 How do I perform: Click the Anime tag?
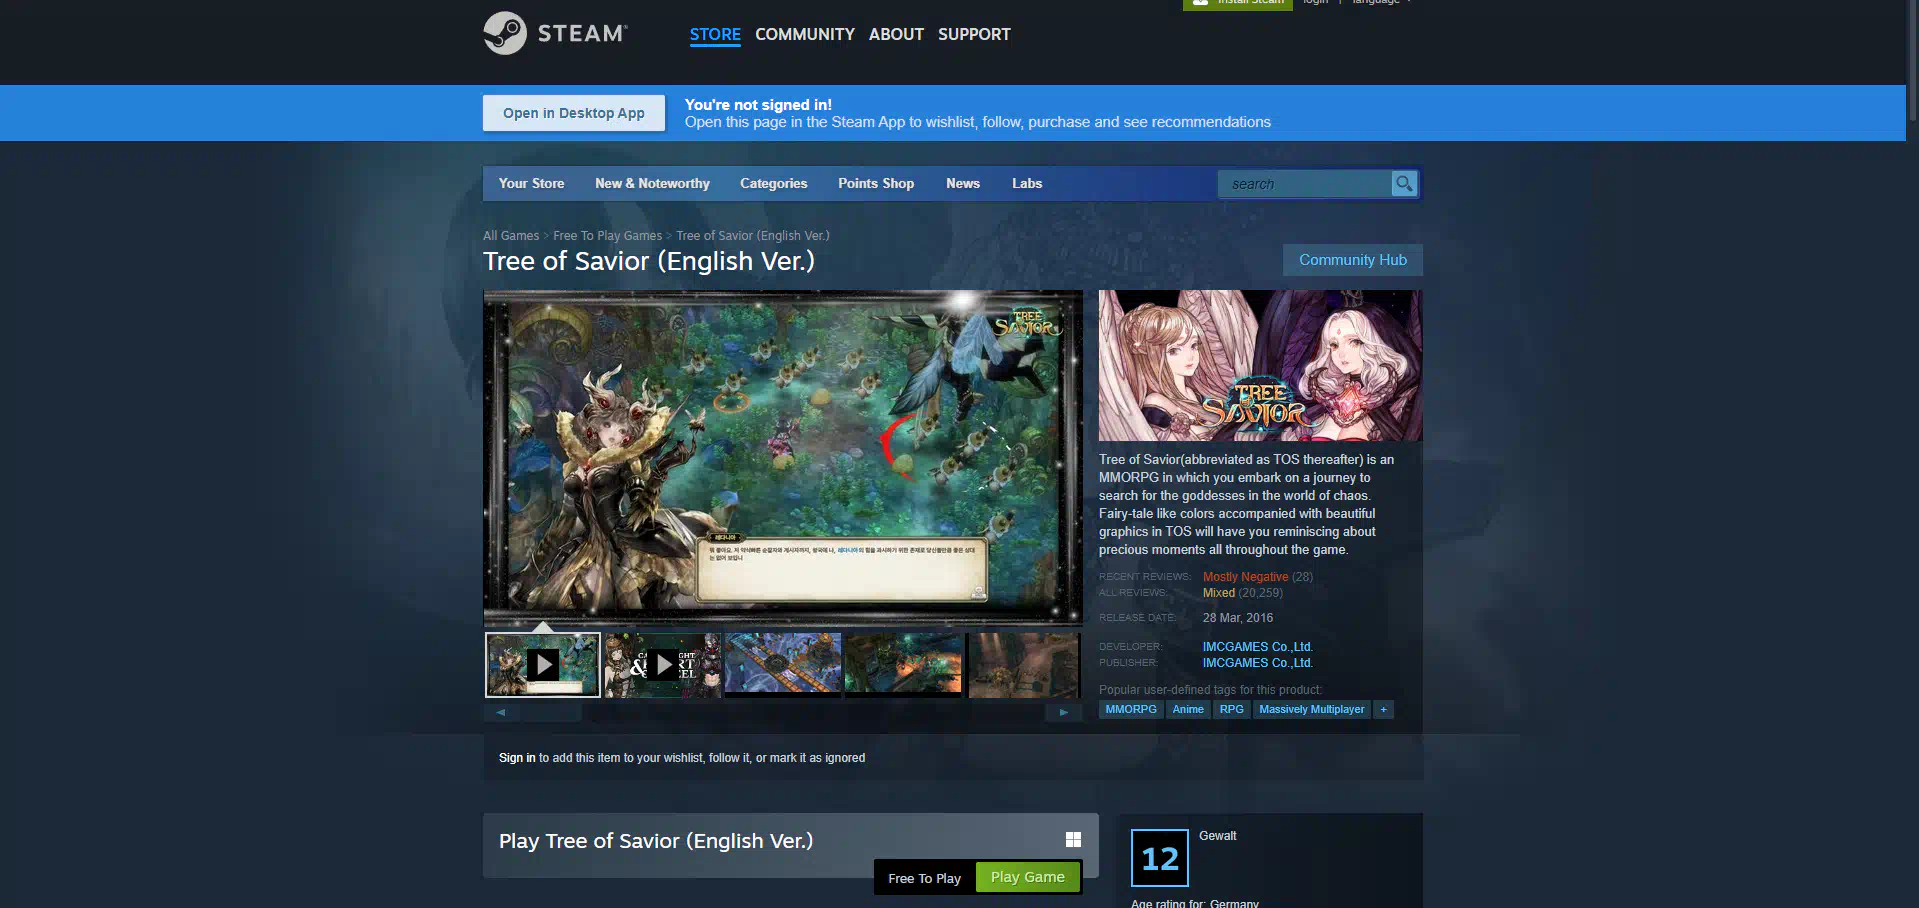(x=1188, y=709)
